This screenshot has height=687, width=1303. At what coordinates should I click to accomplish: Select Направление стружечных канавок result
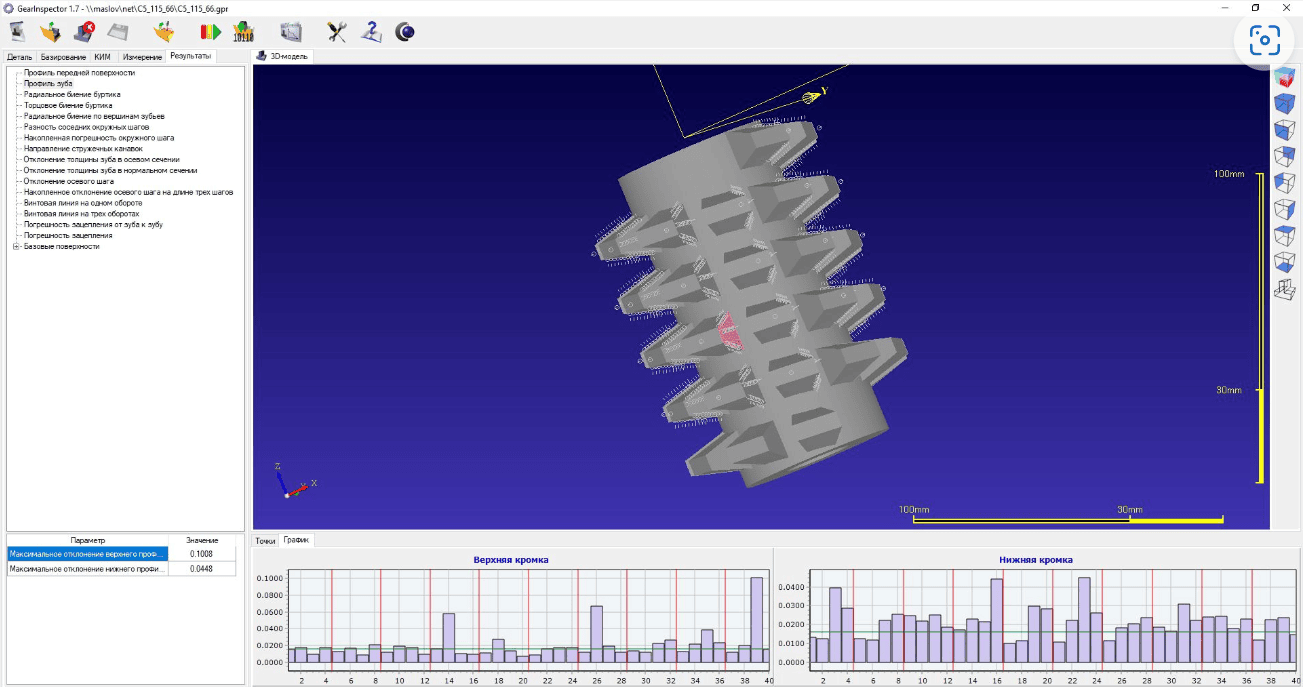[83, 149]
